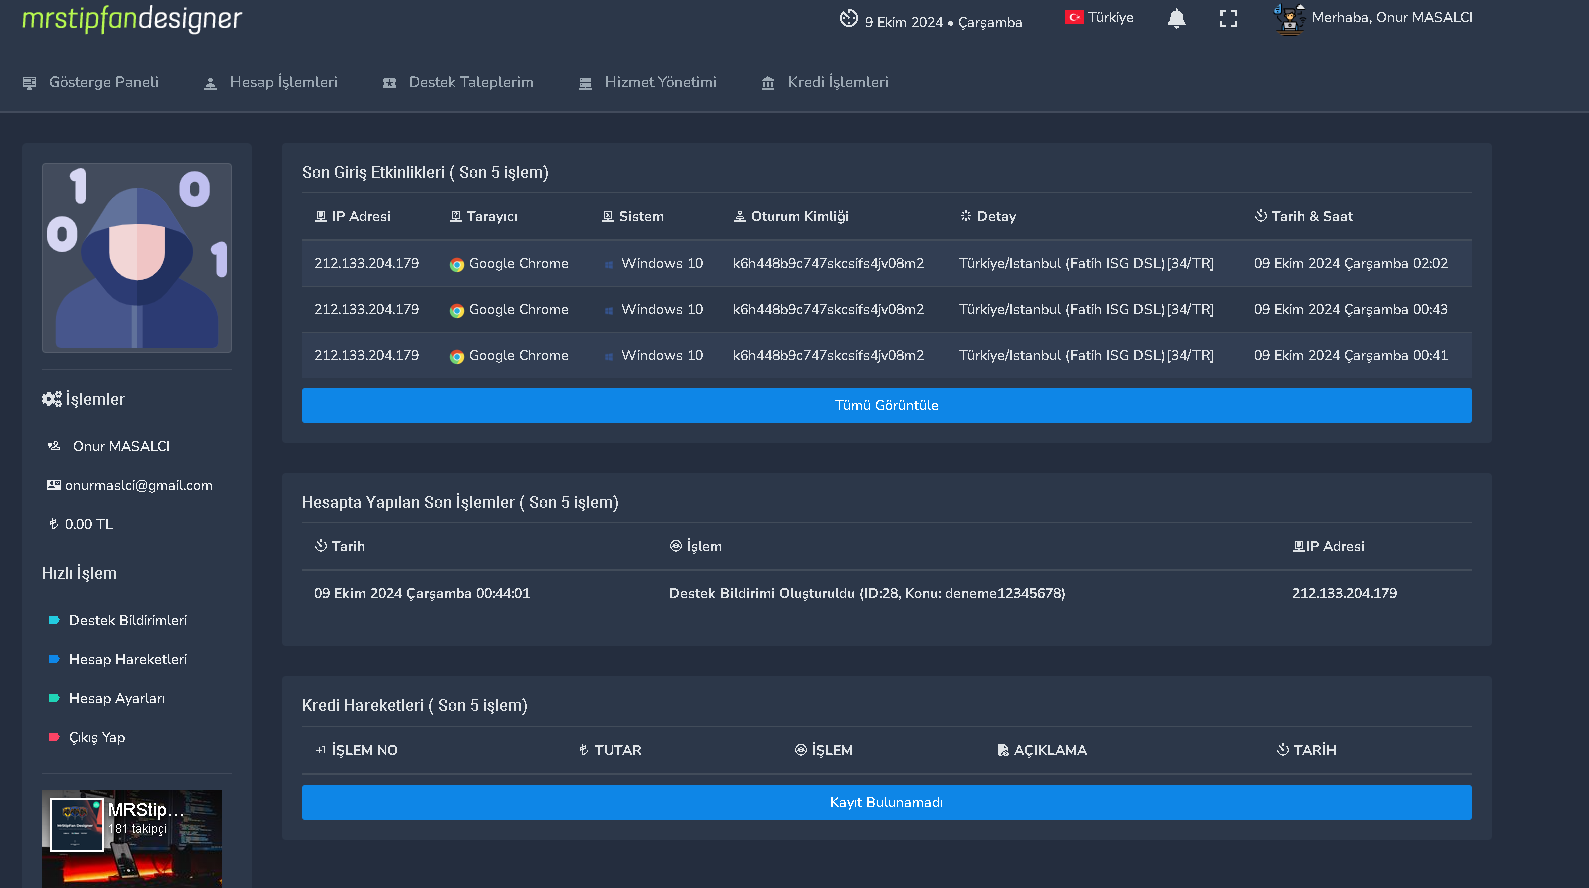Click the Tarih & Saat column header

point(1304,216)
